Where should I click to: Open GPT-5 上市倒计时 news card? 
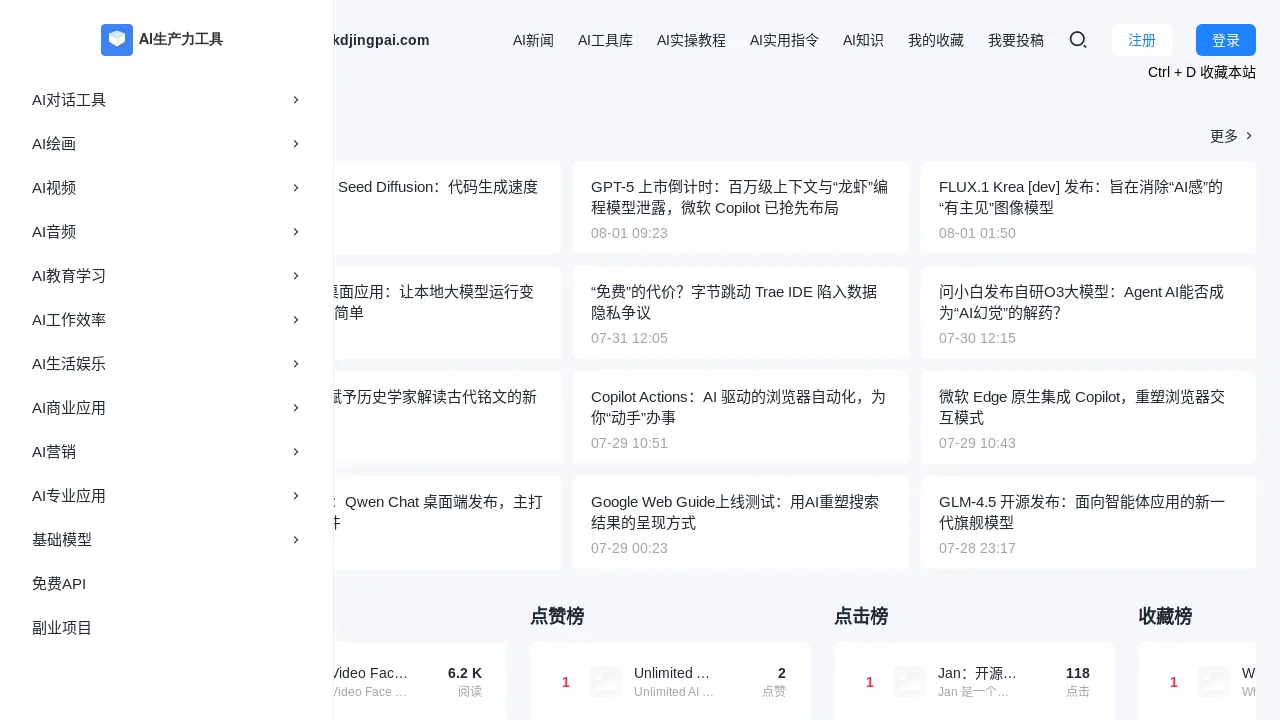coord(740,208)
